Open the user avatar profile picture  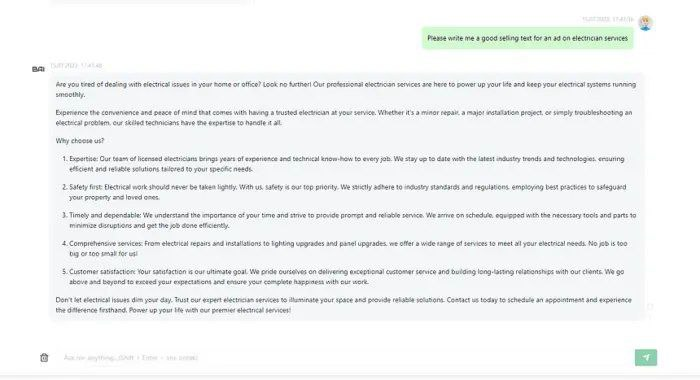coord(645,22)
